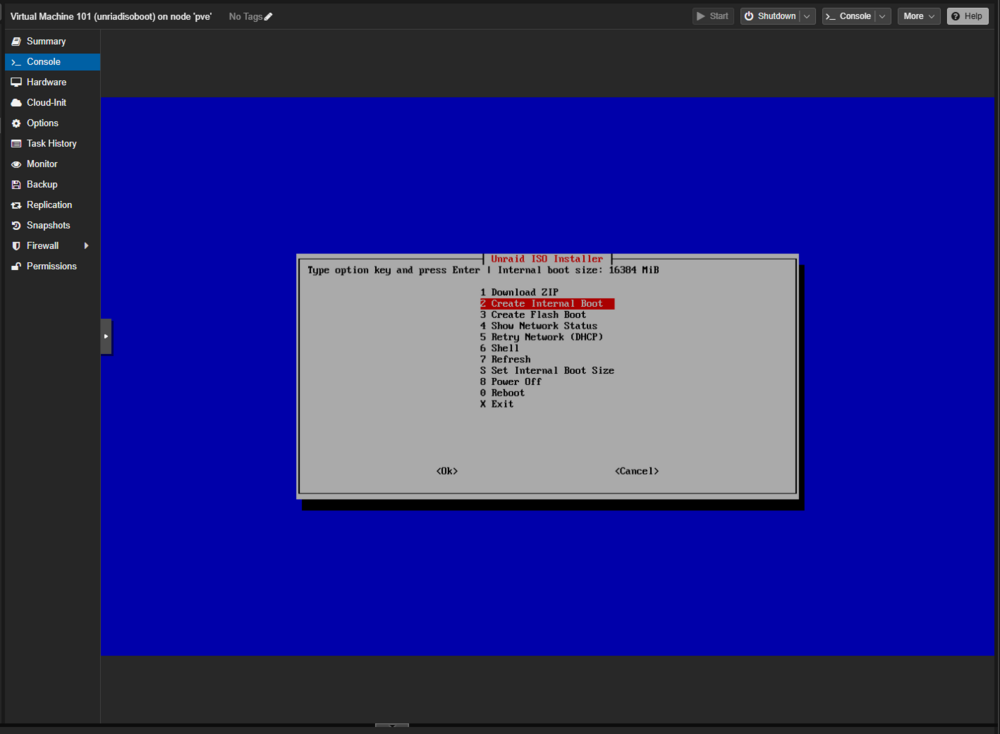Image resolution: width=1000 pixels, height=734 pixels.
Task: Go to VM Options page
Action: click(52, 123)
